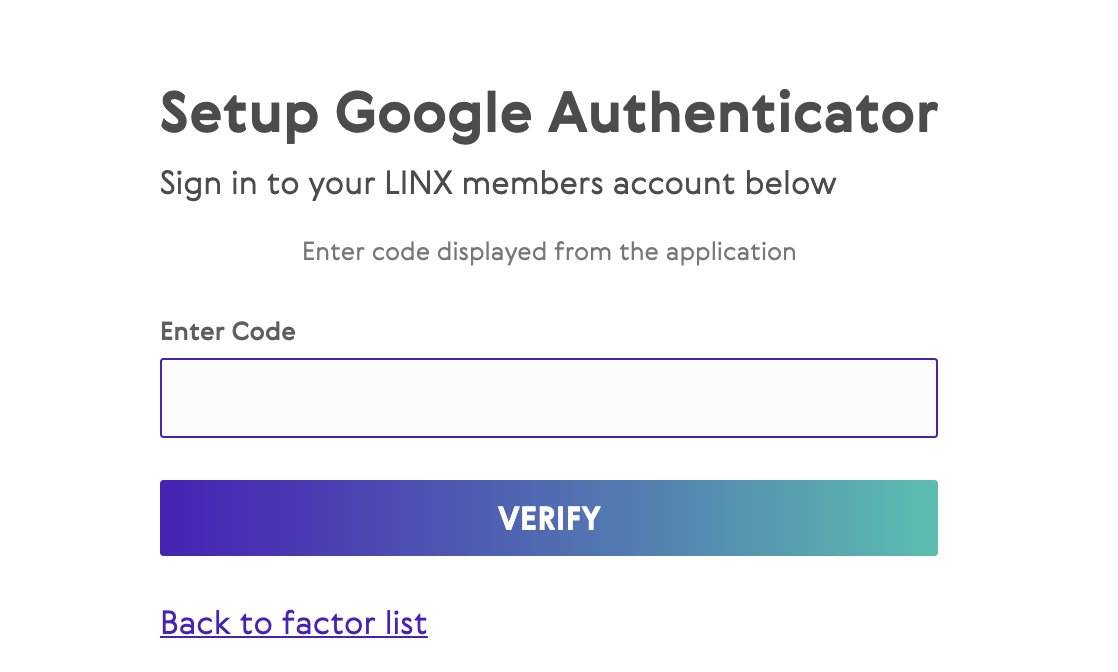Click the instruction line under the subtitle
The image size is (1118, 672).
(549, 252)
